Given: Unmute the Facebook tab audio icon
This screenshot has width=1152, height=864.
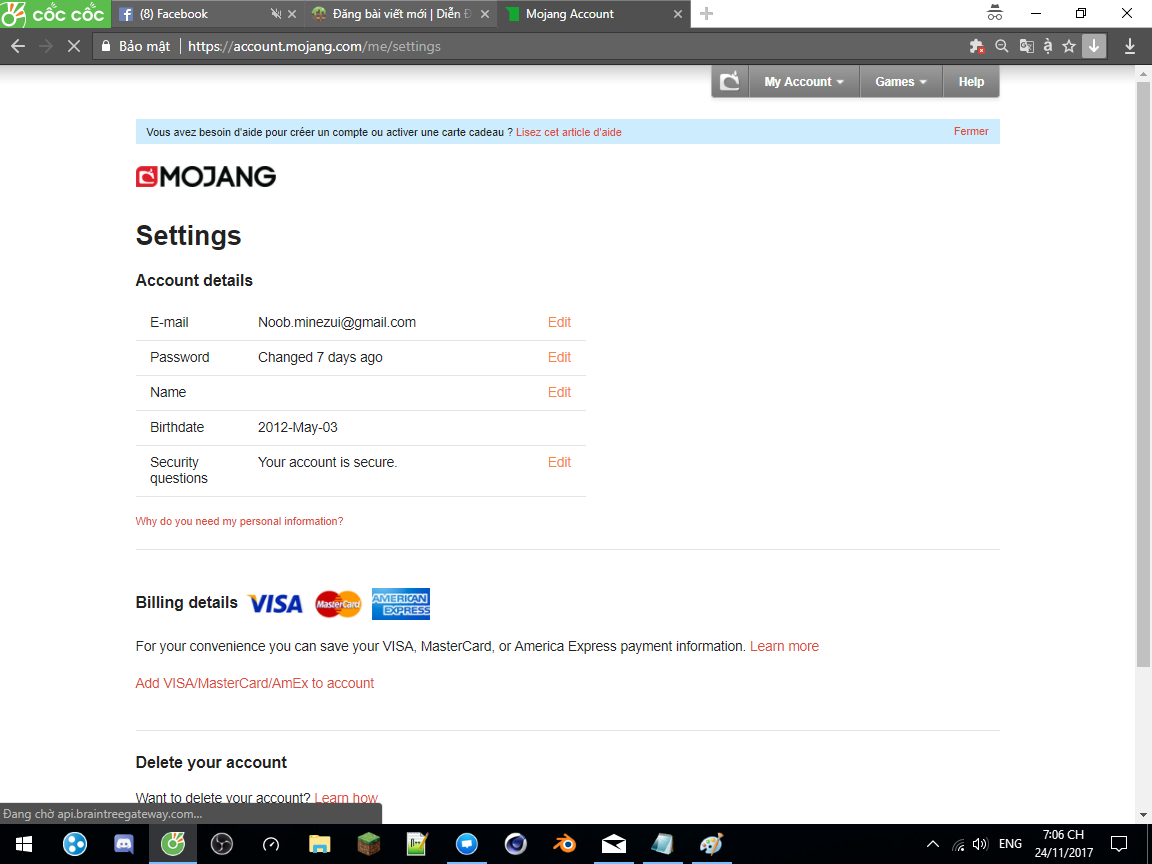Looking at the screenshot, I should (276, 14).
